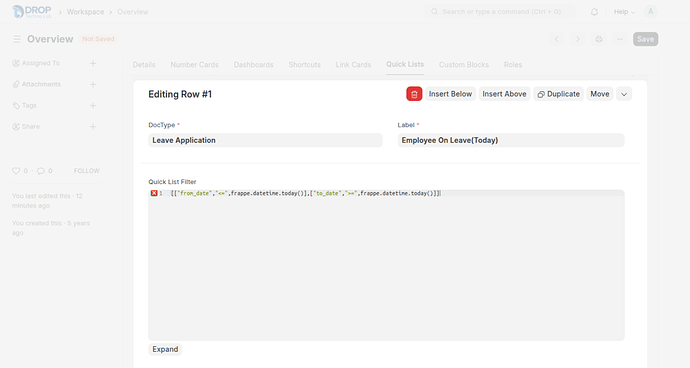
Task: Collapse row editor with chevron button
Action: [x=624, y=94]
